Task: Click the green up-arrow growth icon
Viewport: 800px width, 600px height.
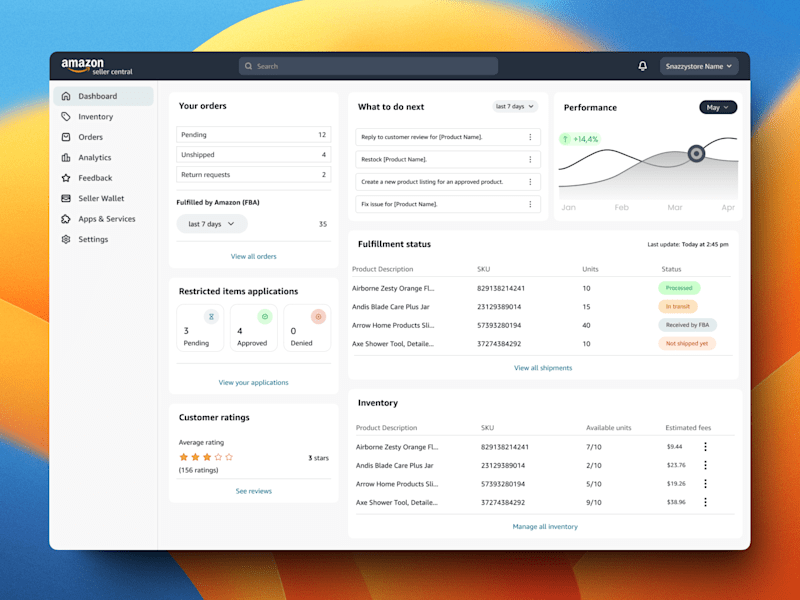Action: pos(565,139)
